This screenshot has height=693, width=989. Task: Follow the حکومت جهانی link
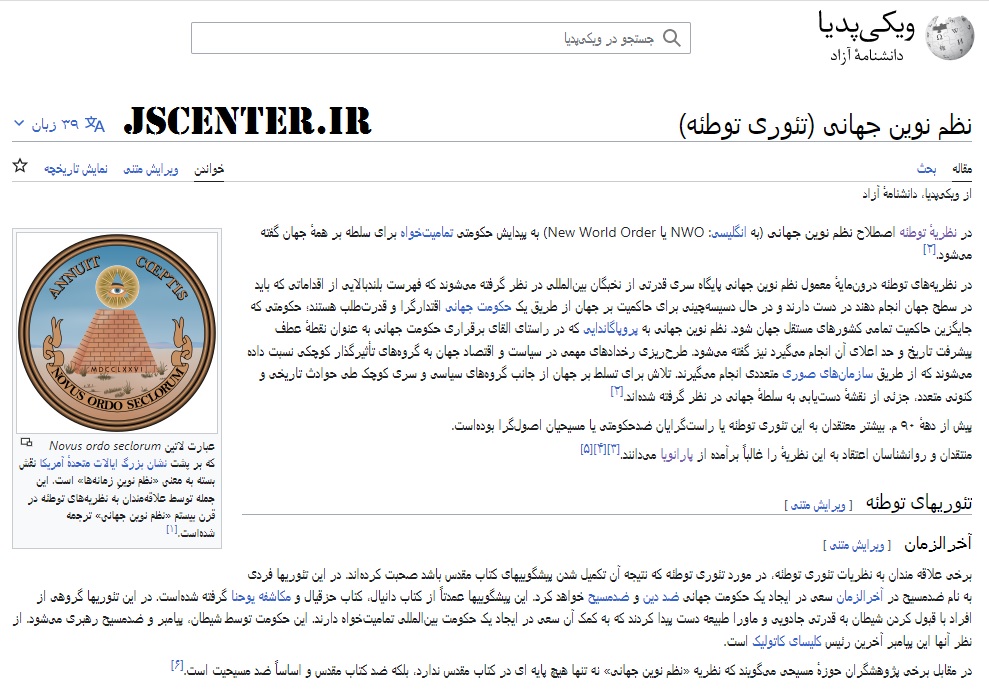478,307
